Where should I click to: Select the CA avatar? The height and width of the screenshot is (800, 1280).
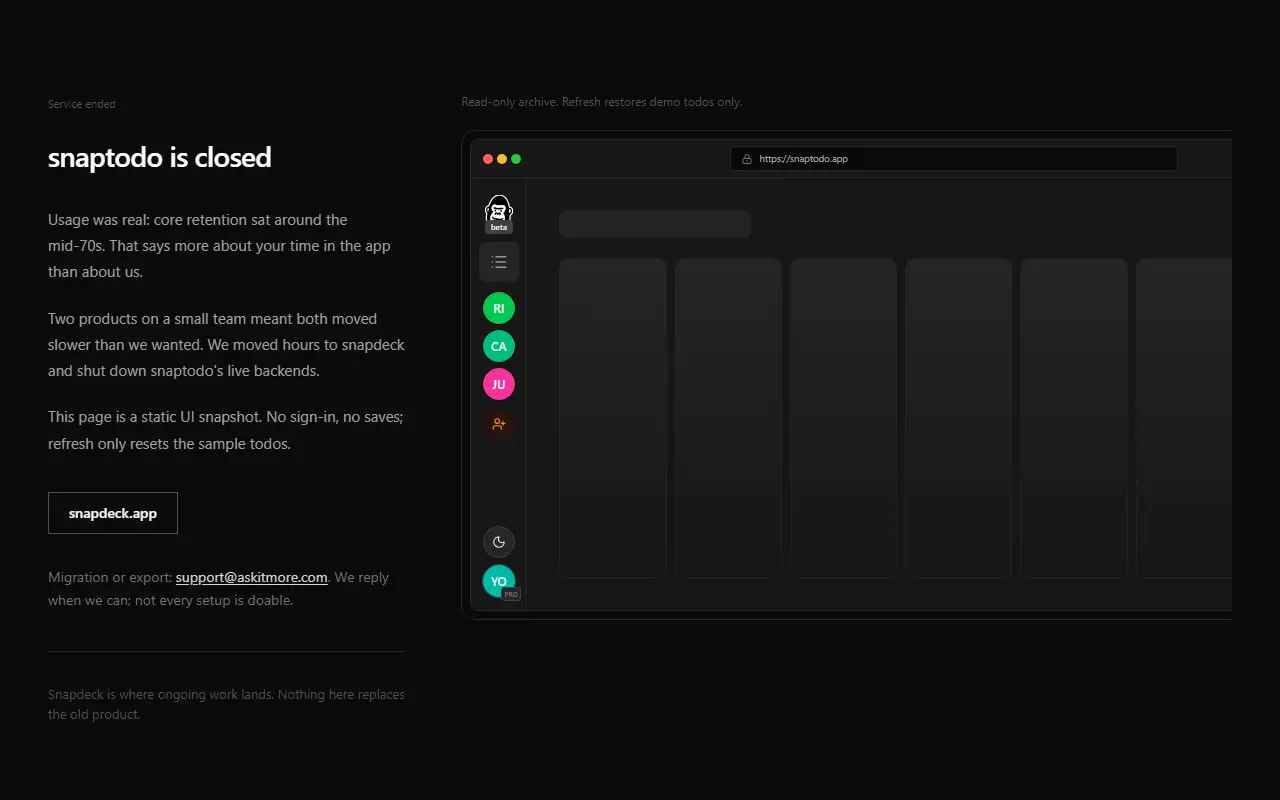pyautogui.click(x=499, y=346)
